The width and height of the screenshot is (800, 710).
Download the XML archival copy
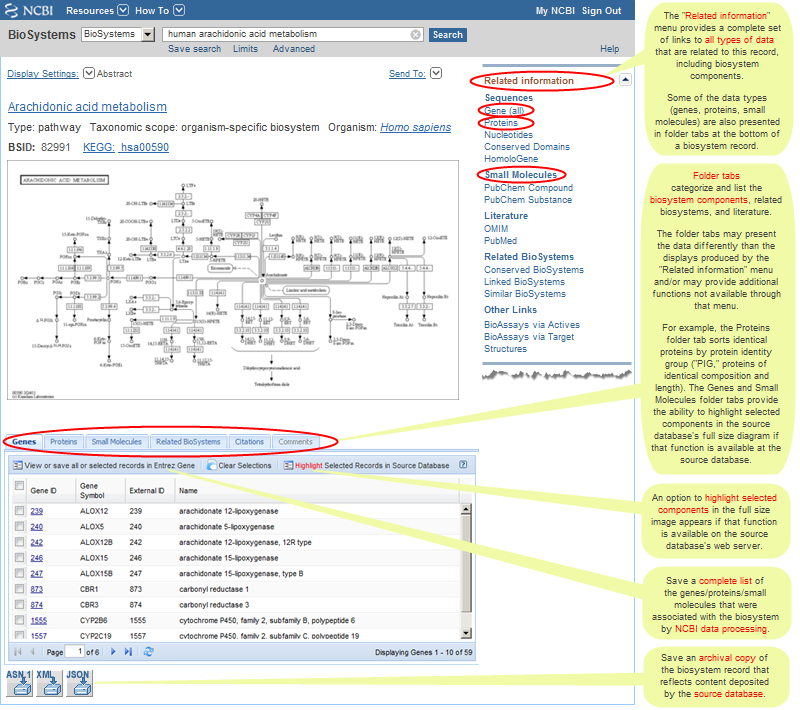(x=49, y=683)
